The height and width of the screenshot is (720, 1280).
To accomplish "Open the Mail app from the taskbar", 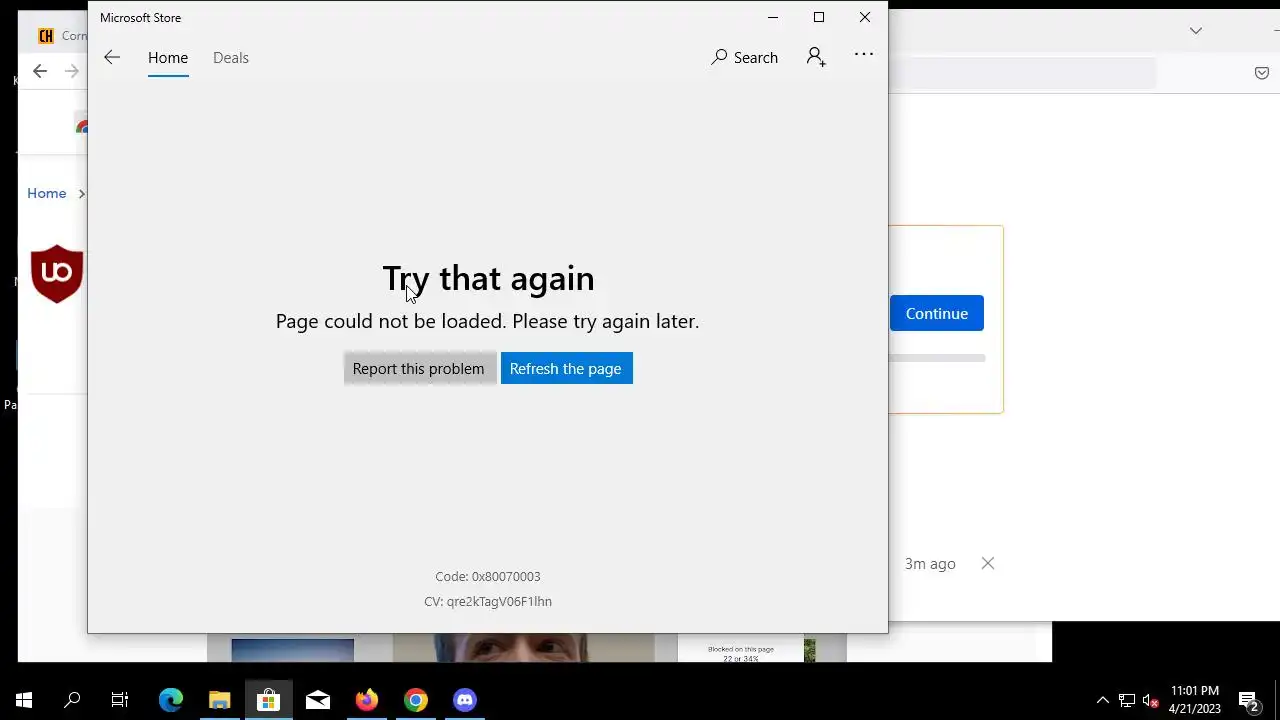I will [318, 700].
